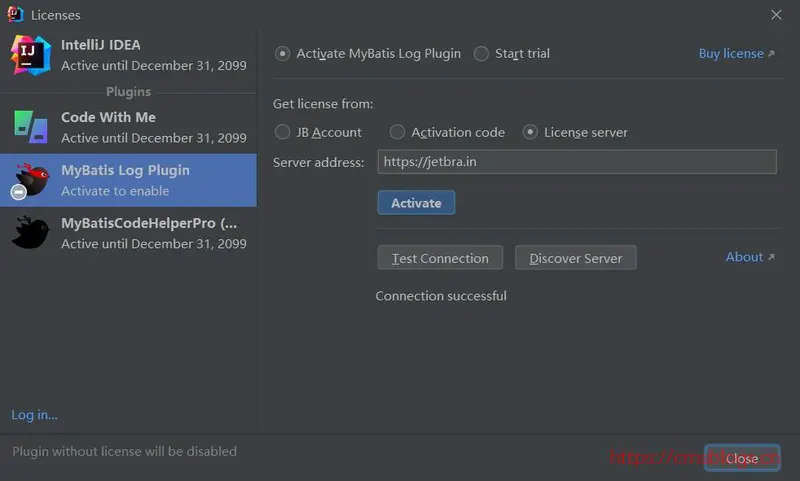The height and width of the screenshot is (481, 800).
Task: Select IntelliJ IDEA in the product list
Action: [128, 54]
